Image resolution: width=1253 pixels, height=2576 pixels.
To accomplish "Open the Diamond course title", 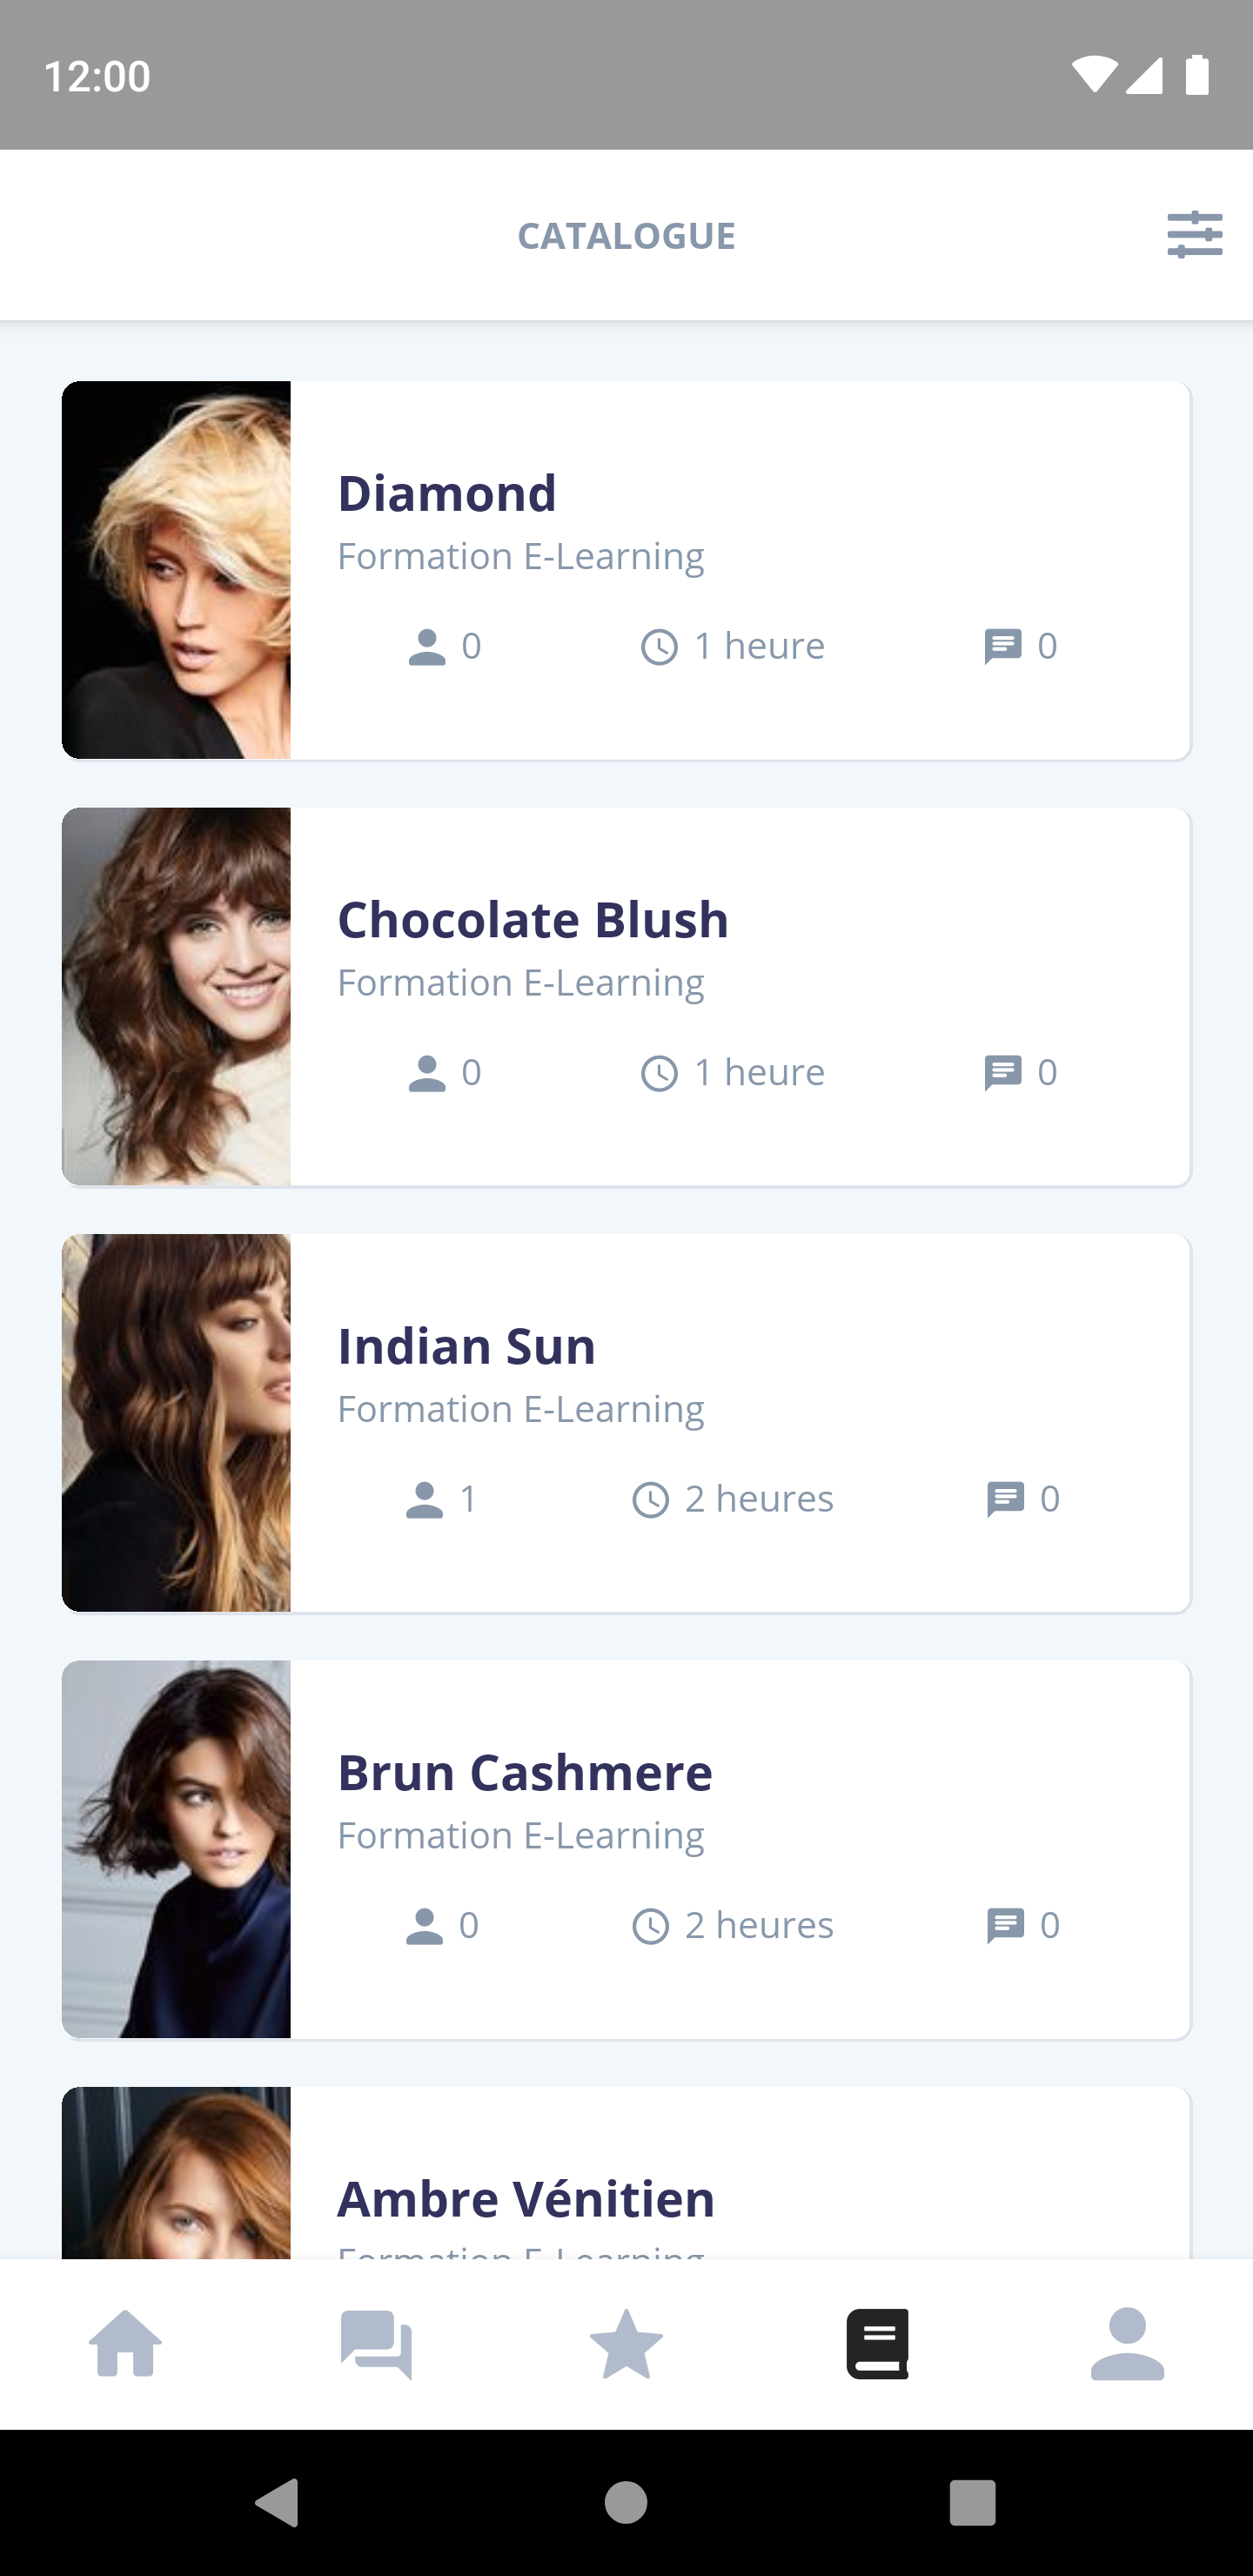I will pyautogui.click(x=447, y=493).
